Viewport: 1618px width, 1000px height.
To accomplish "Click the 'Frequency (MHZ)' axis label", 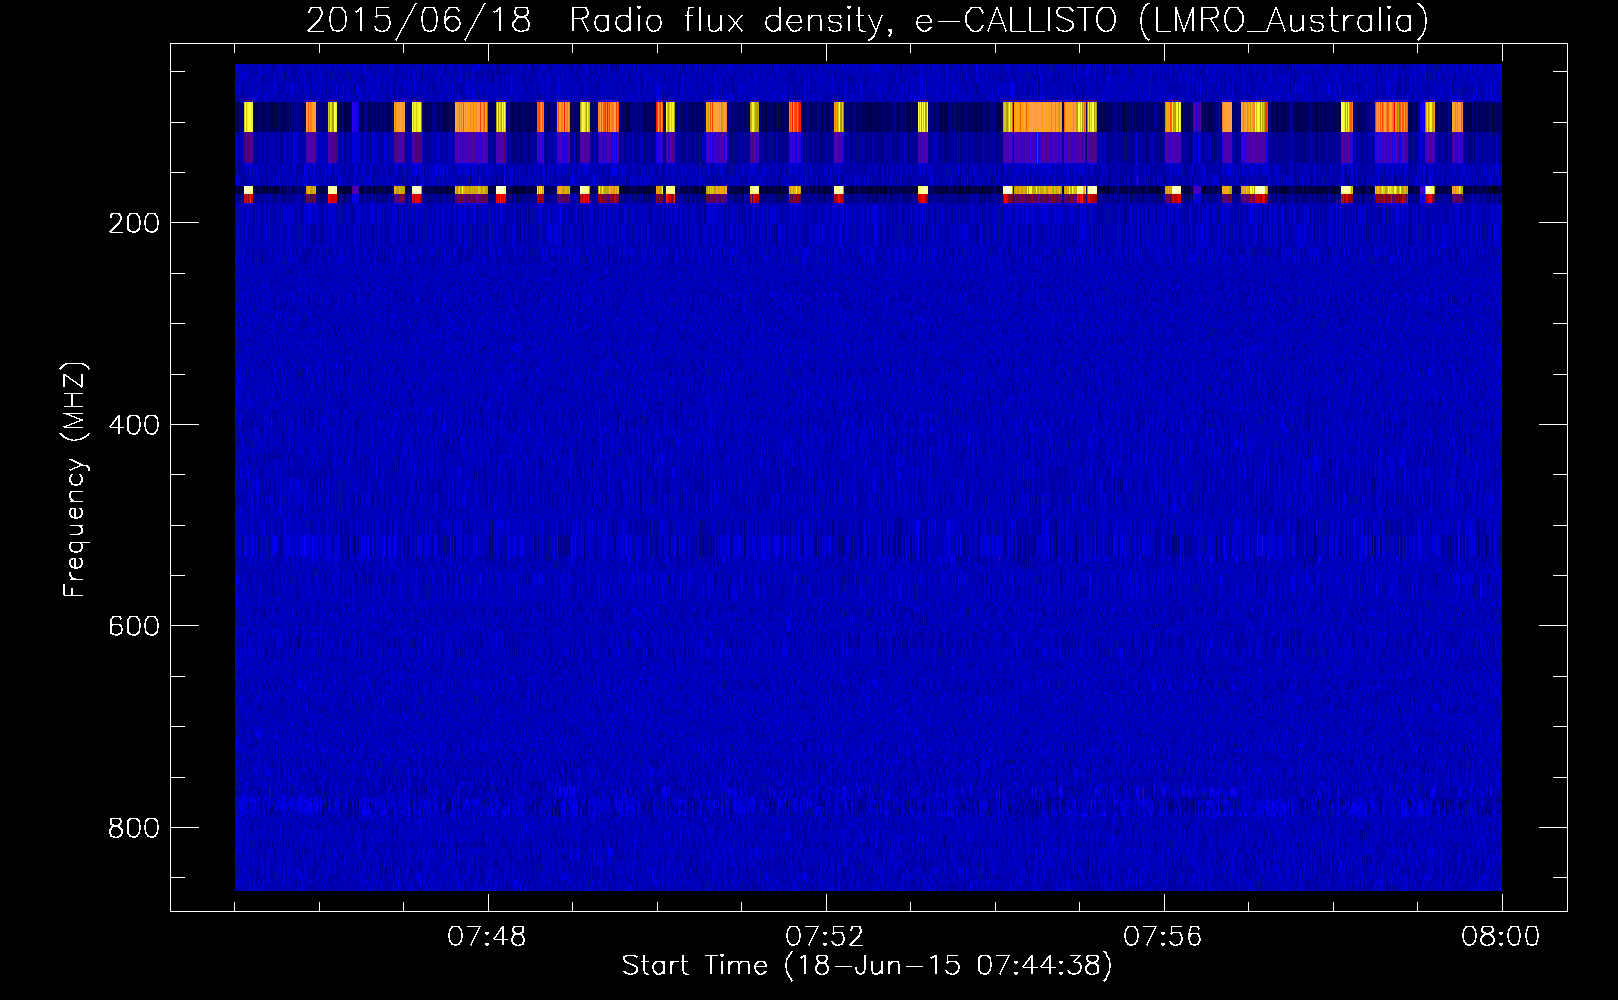I will (75, 480).
